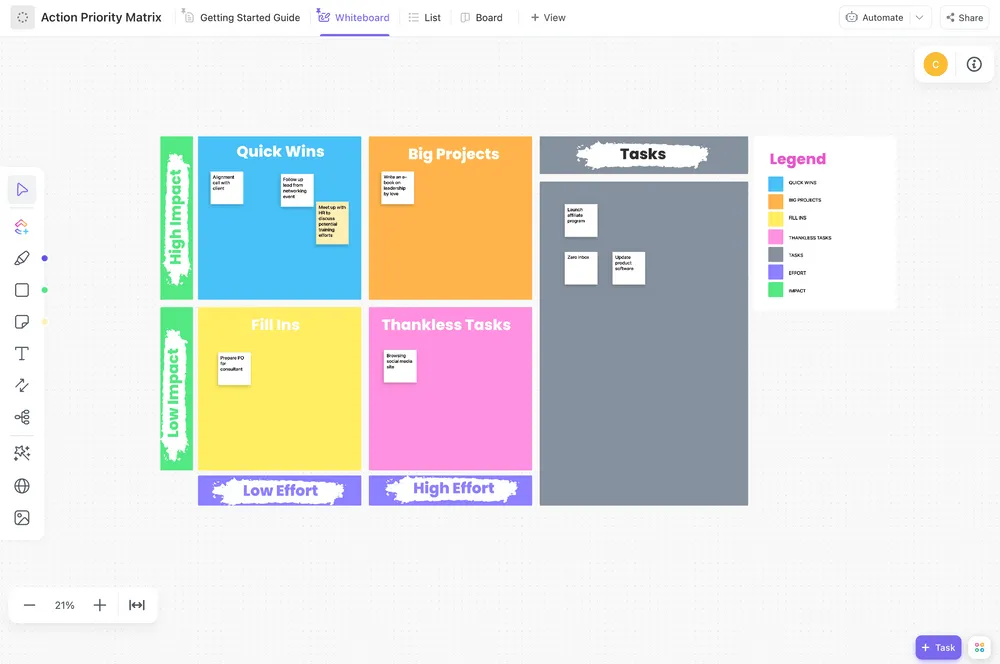Select the 'Zero inbox' sticky note
Image resolution: width=1000 pixels, height=664 pixels.
581,268
